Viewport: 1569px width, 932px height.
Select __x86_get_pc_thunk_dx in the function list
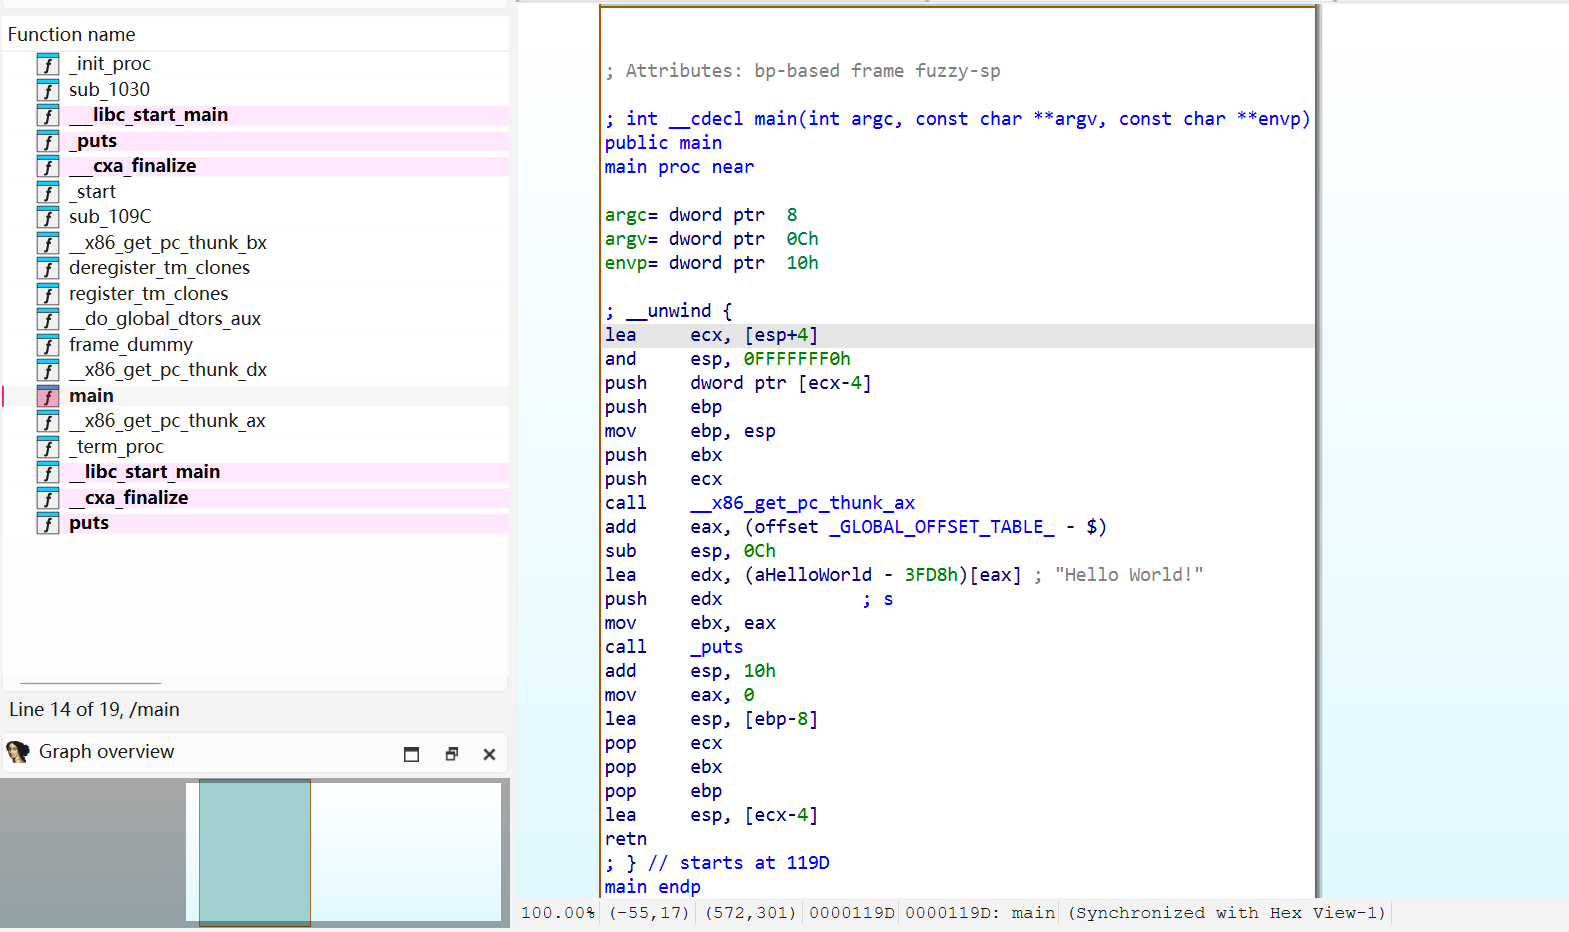[168, 370]
